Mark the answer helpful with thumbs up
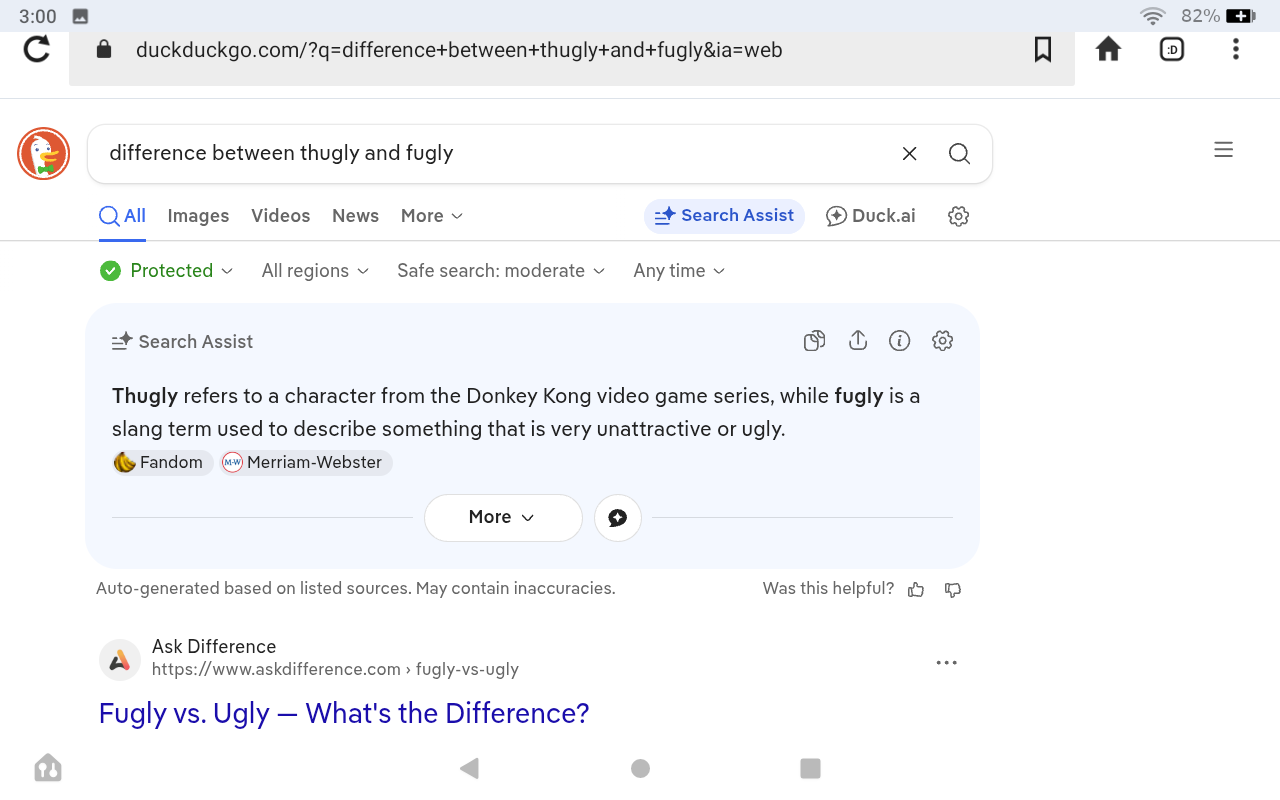The height and width of the screenshot is (800, 1280). (916, 590)
